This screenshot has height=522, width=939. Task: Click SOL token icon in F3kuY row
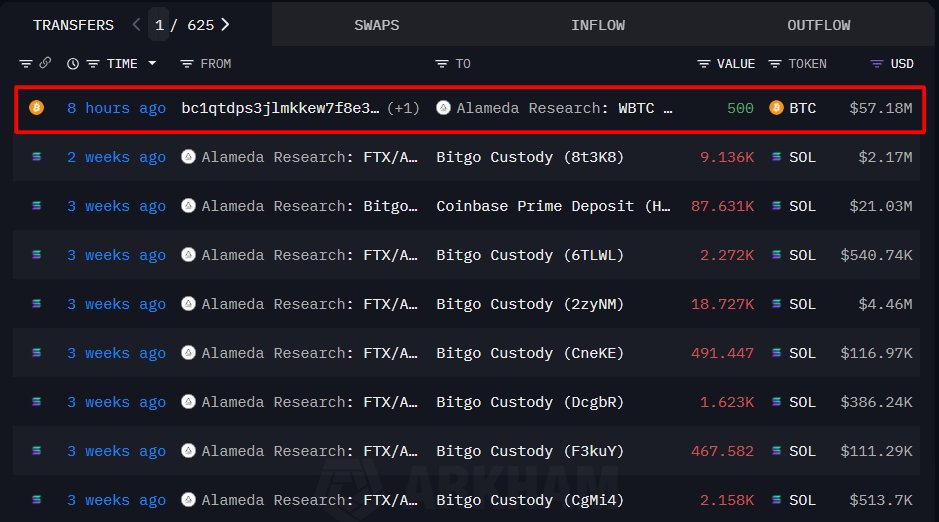tap(776, 451)
